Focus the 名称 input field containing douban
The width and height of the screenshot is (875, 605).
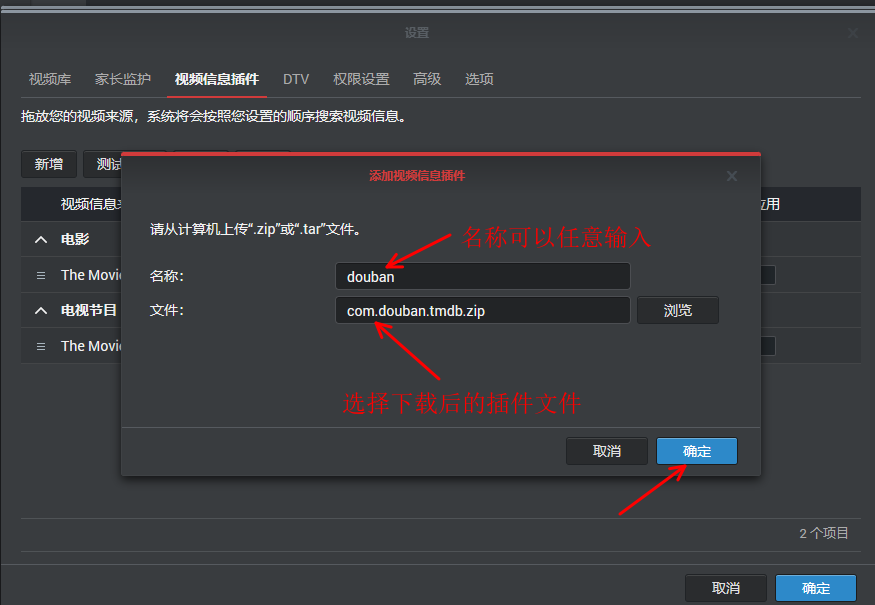[x=483, y=276]
